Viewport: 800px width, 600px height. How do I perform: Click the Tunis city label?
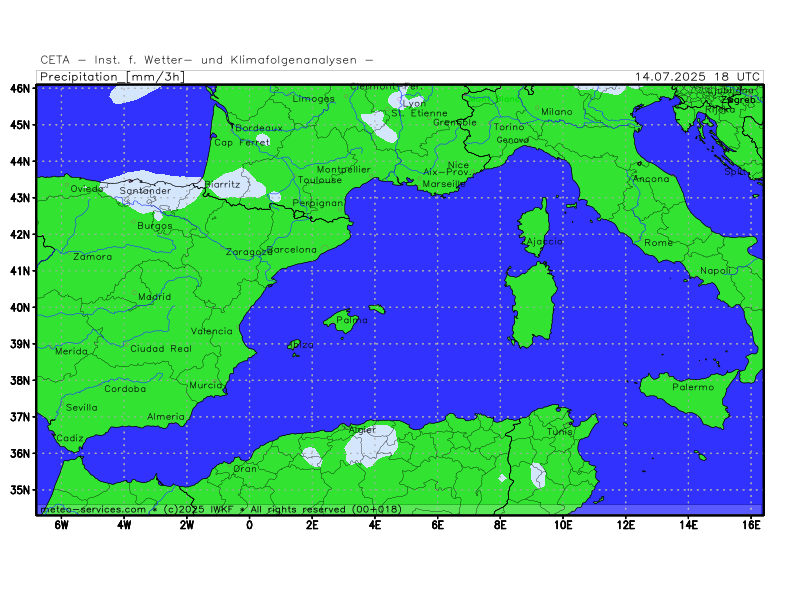560,431
